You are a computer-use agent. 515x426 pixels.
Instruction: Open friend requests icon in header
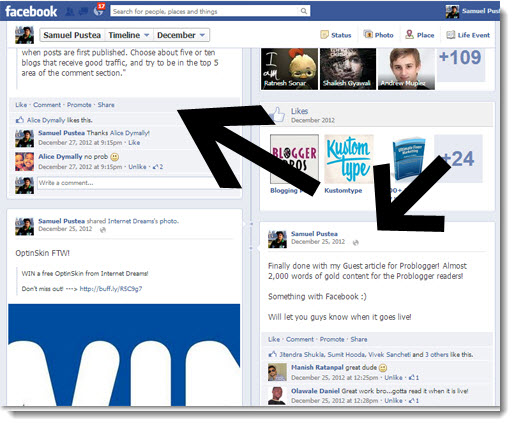(70, 12)
